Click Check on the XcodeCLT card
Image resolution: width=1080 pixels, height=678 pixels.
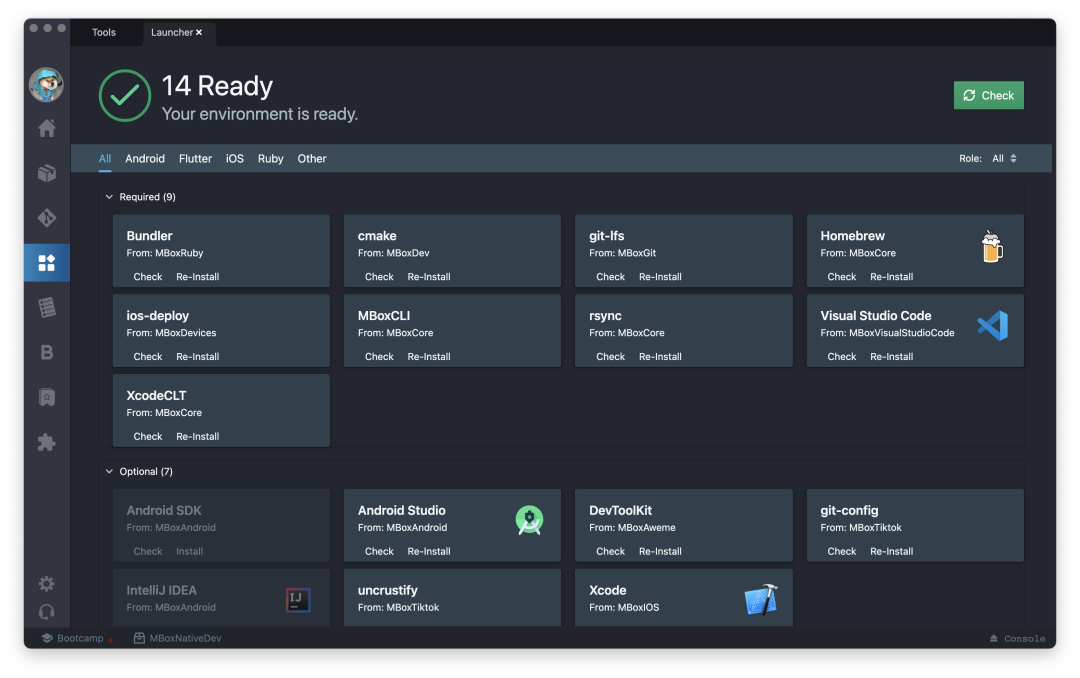(x=147, y=436)
